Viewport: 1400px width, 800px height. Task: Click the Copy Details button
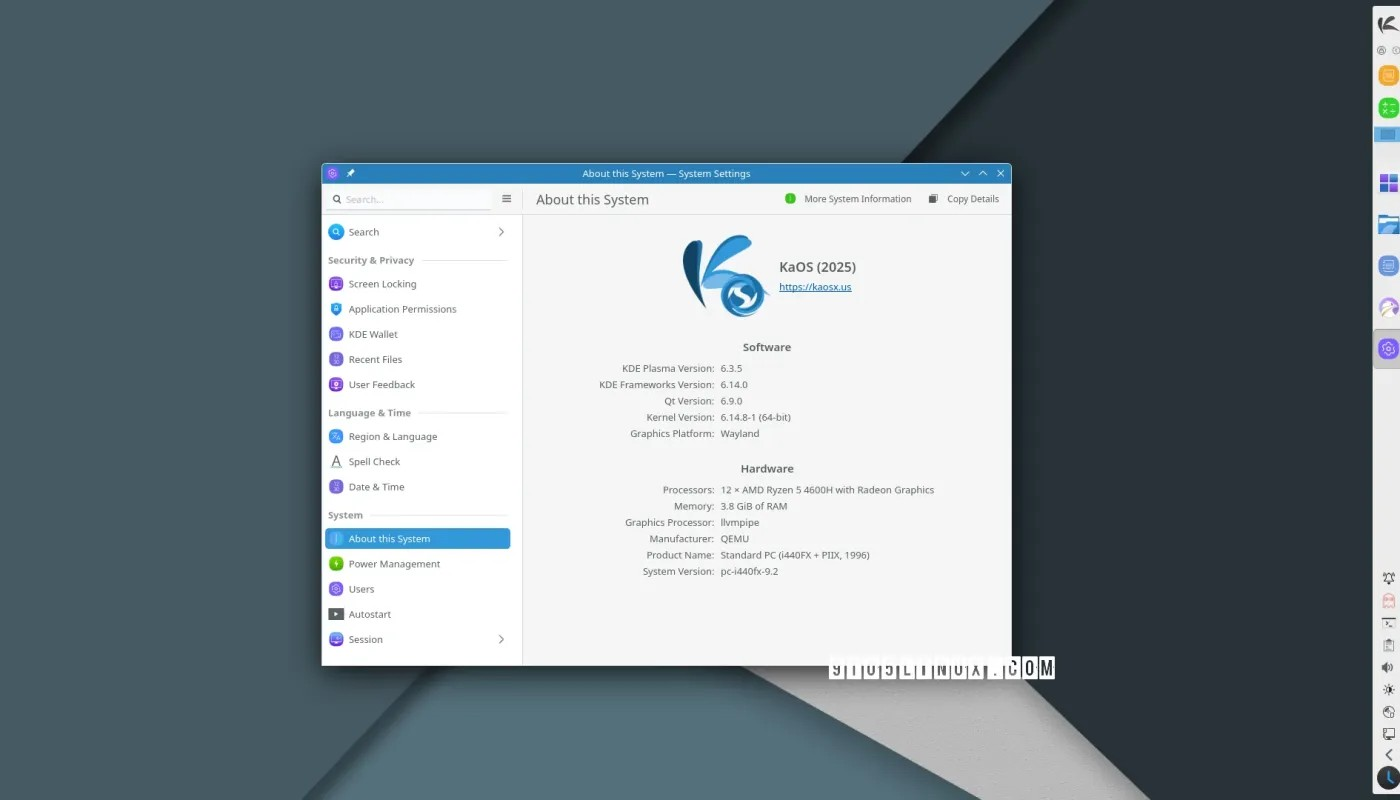(964, 198)
